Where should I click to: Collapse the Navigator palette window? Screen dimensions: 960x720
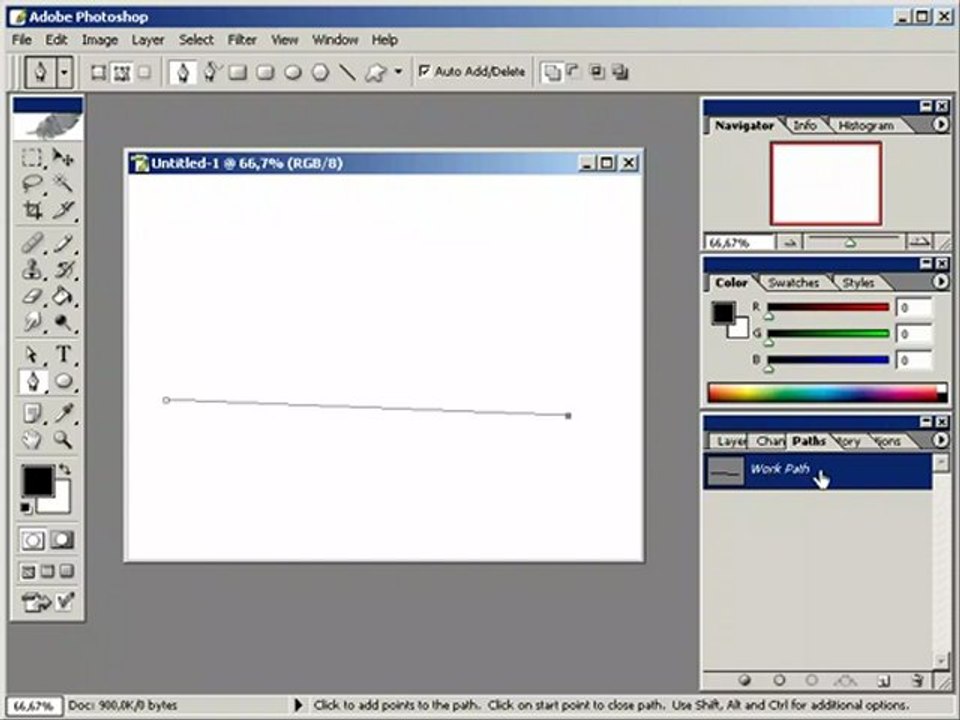point(926,107)
